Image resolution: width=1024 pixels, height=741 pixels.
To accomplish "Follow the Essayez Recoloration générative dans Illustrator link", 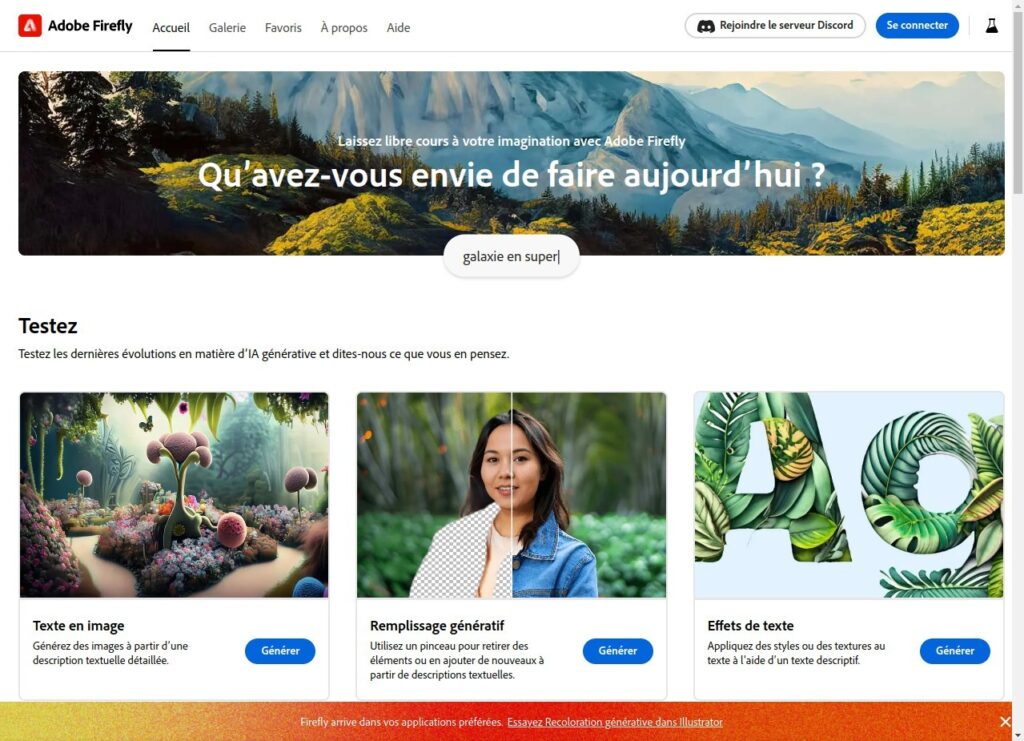I will 615,722.
